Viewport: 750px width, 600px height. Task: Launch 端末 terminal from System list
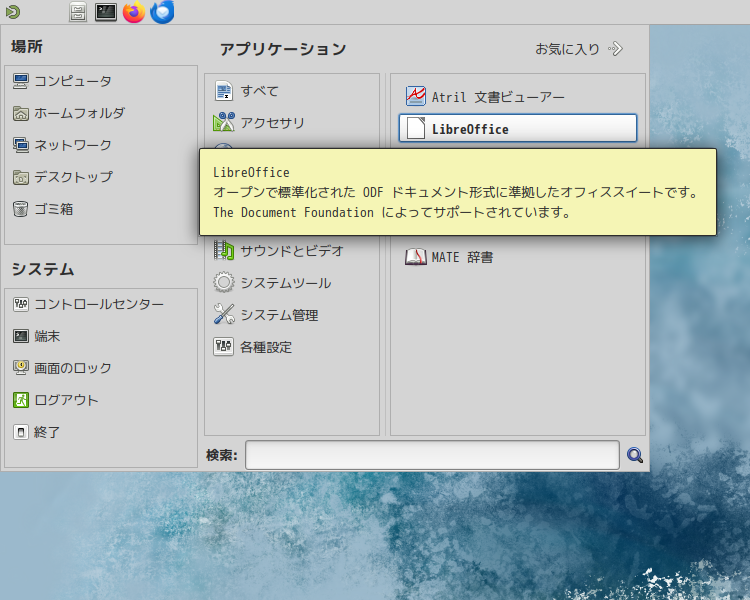point(37,336)
